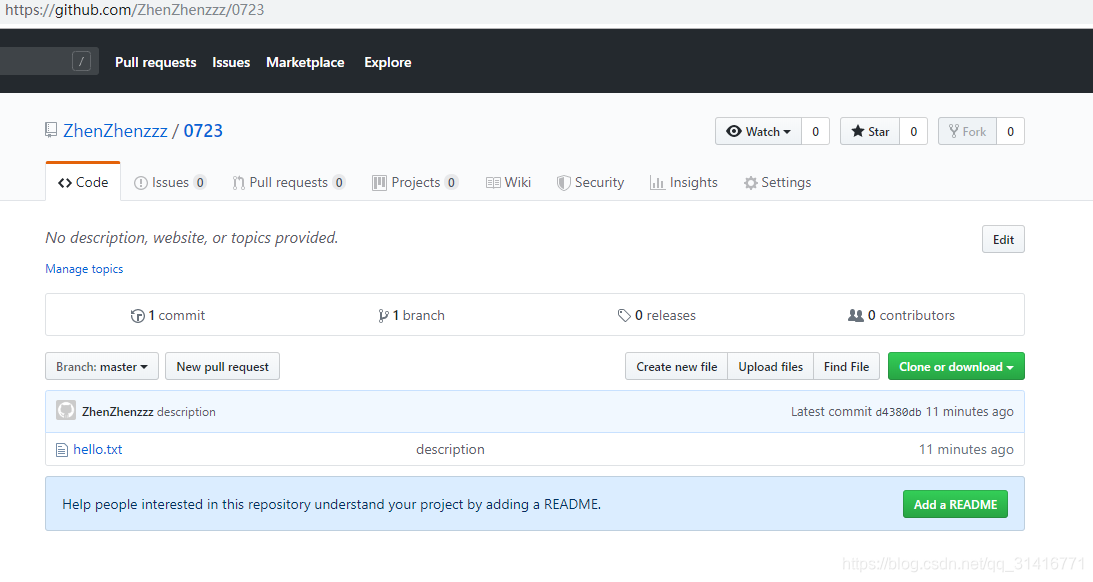Click the commit history clock icon
This screenshot has width=1093, height=582.
[x=137, y=316]
